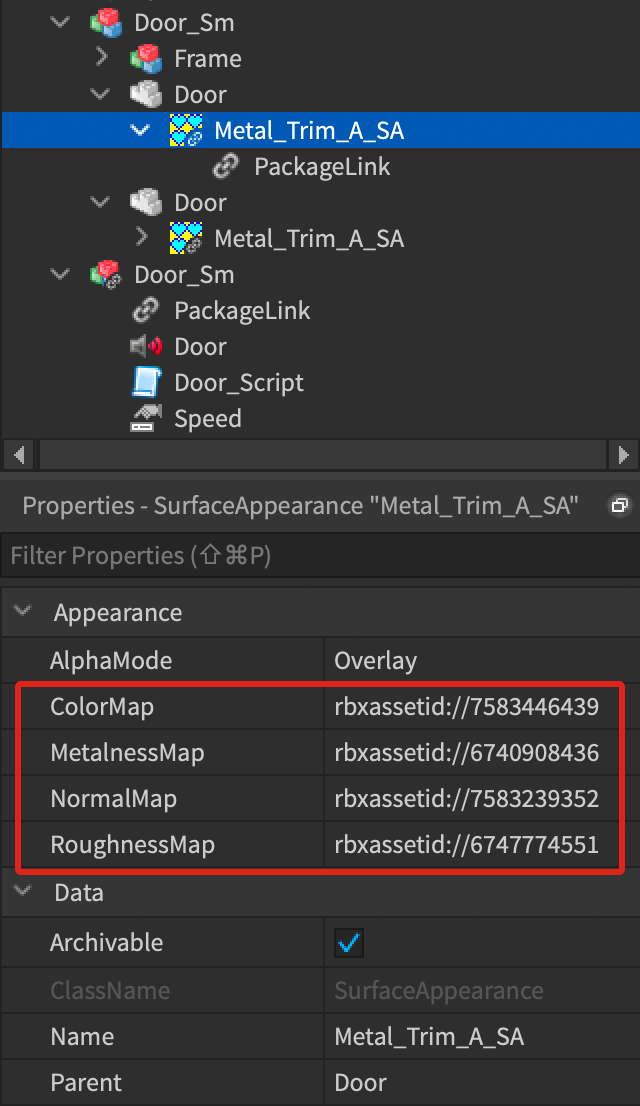Expand the Frame tree node
Screen dimensions: 640x1106
[x=101, y=57]
